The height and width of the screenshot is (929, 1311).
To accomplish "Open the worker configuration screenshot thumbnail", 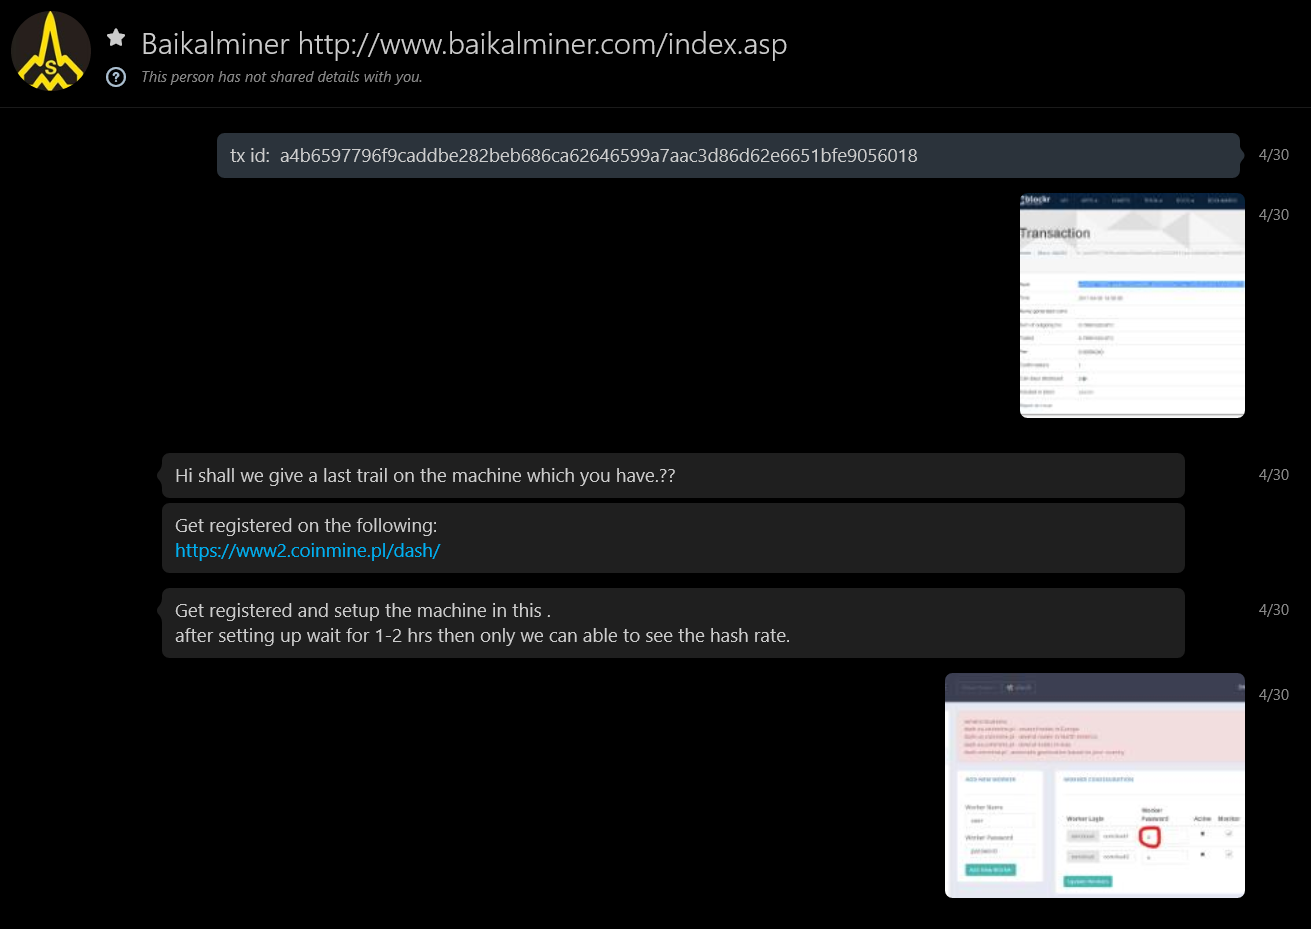I will (x=1095, y=785).
